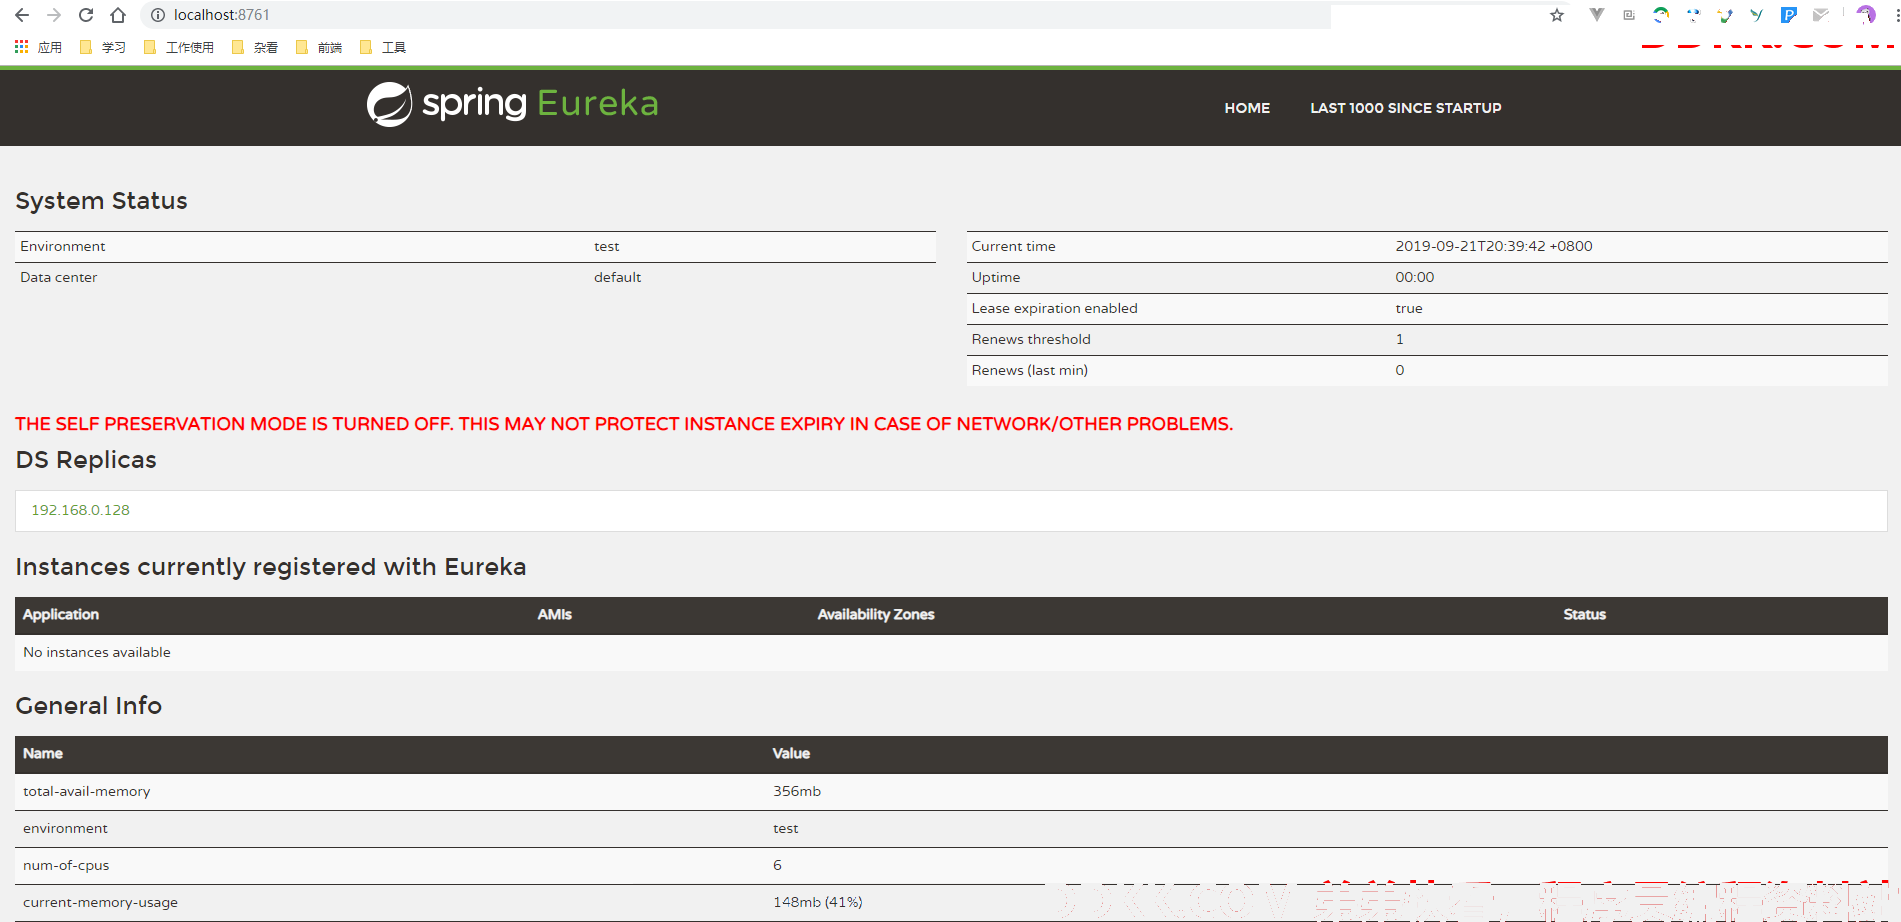Click the Uptime value 00:00
The width and height of the screenshot is (1901, 922).
pos(1415,277)
